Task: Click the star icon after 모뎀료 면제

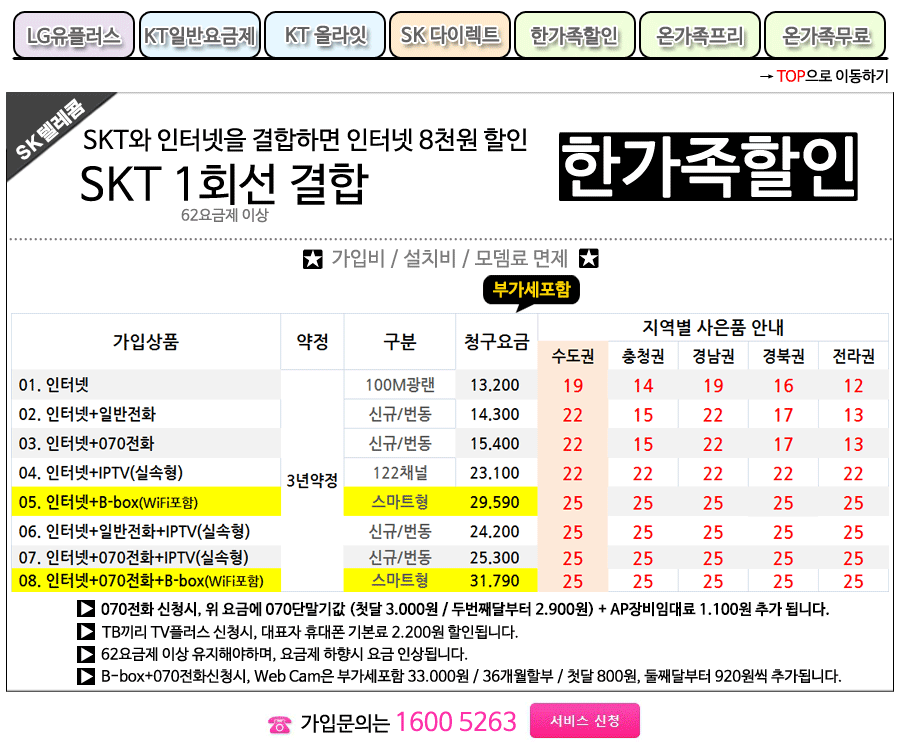Action: [x=586, y=258]
